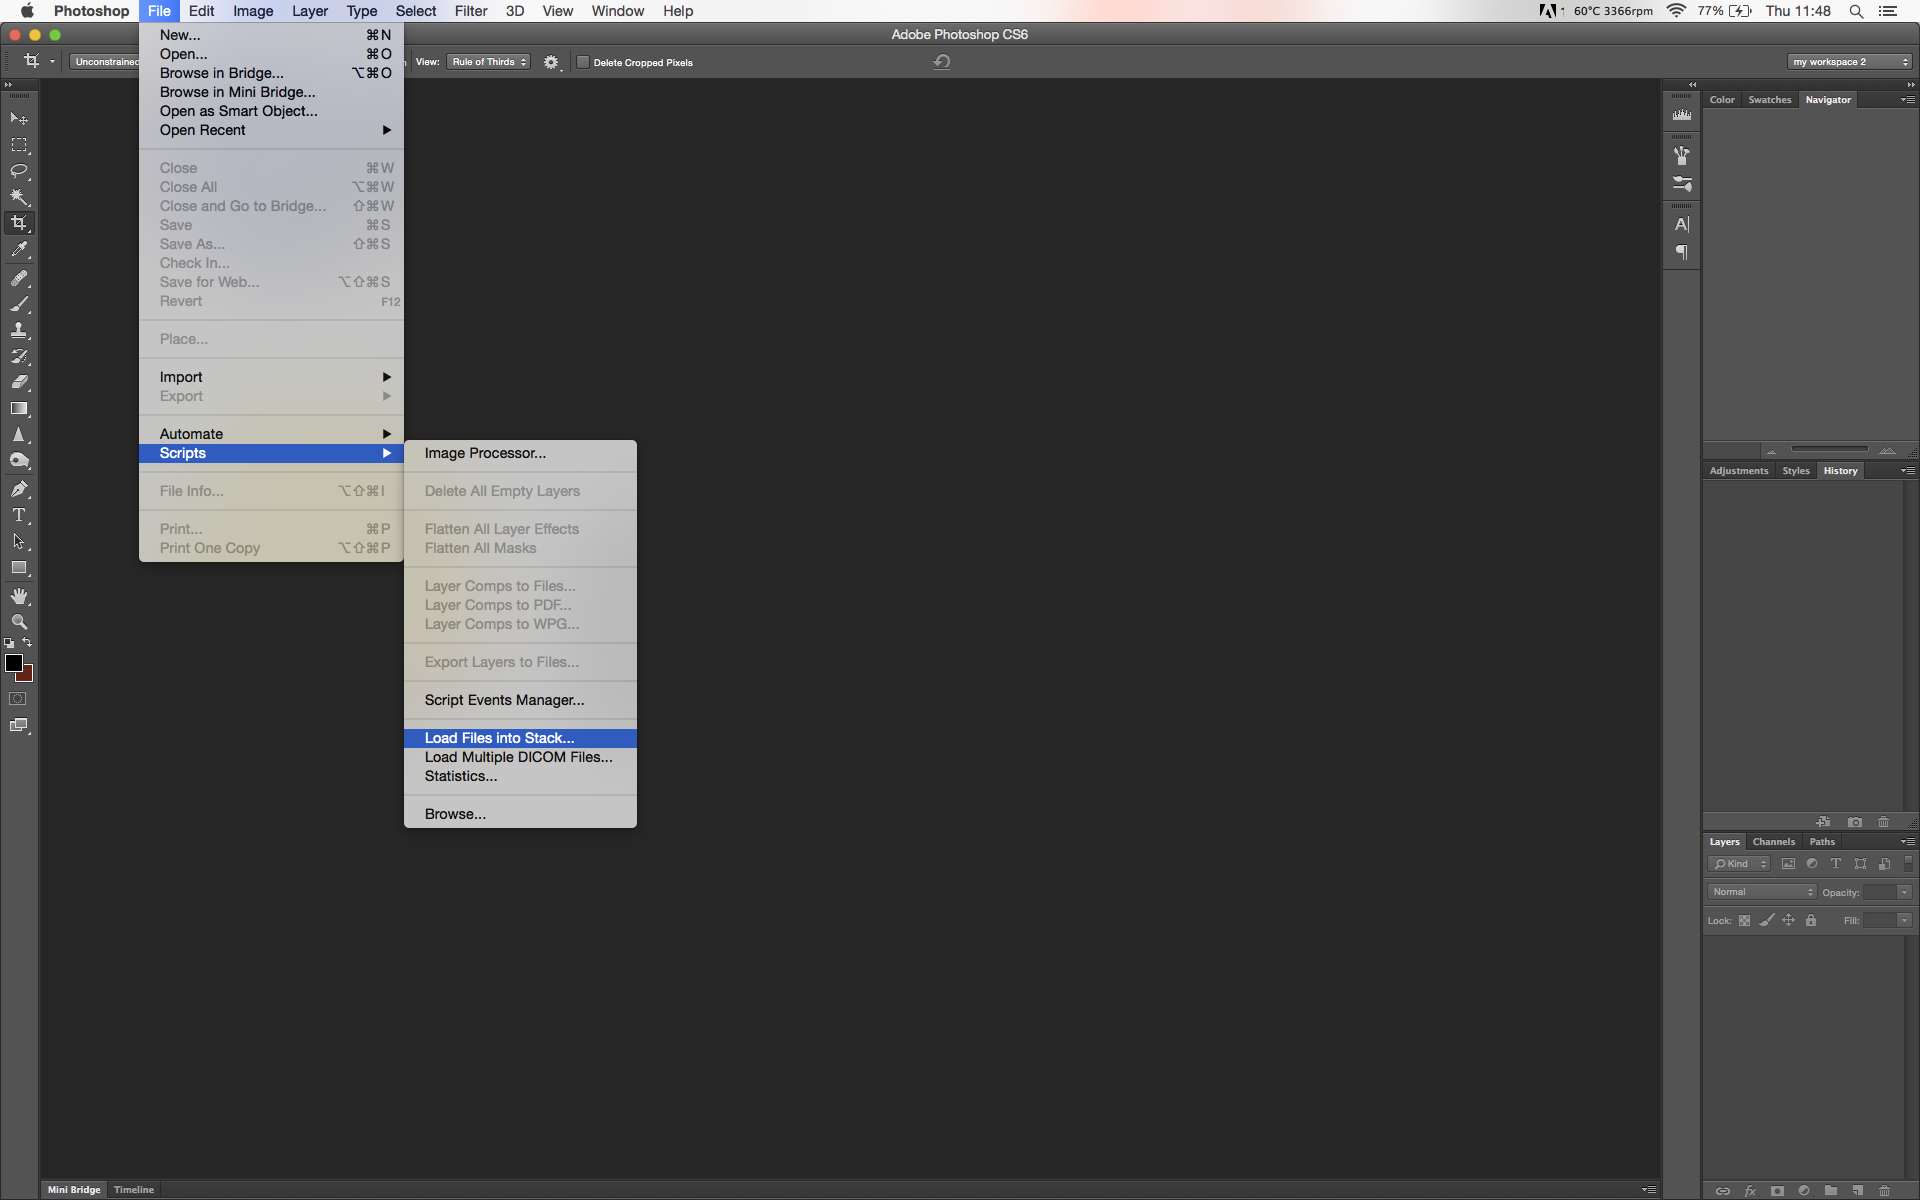Viewport: 1920px width, 1200px height.
Task: Click History panel camera snapshot icon
Action: click(x=1855, y=822)
